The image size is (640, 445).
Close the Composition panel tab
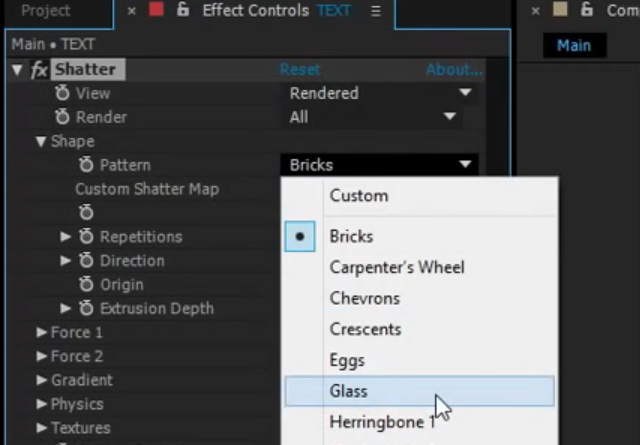tap(536, 11)
